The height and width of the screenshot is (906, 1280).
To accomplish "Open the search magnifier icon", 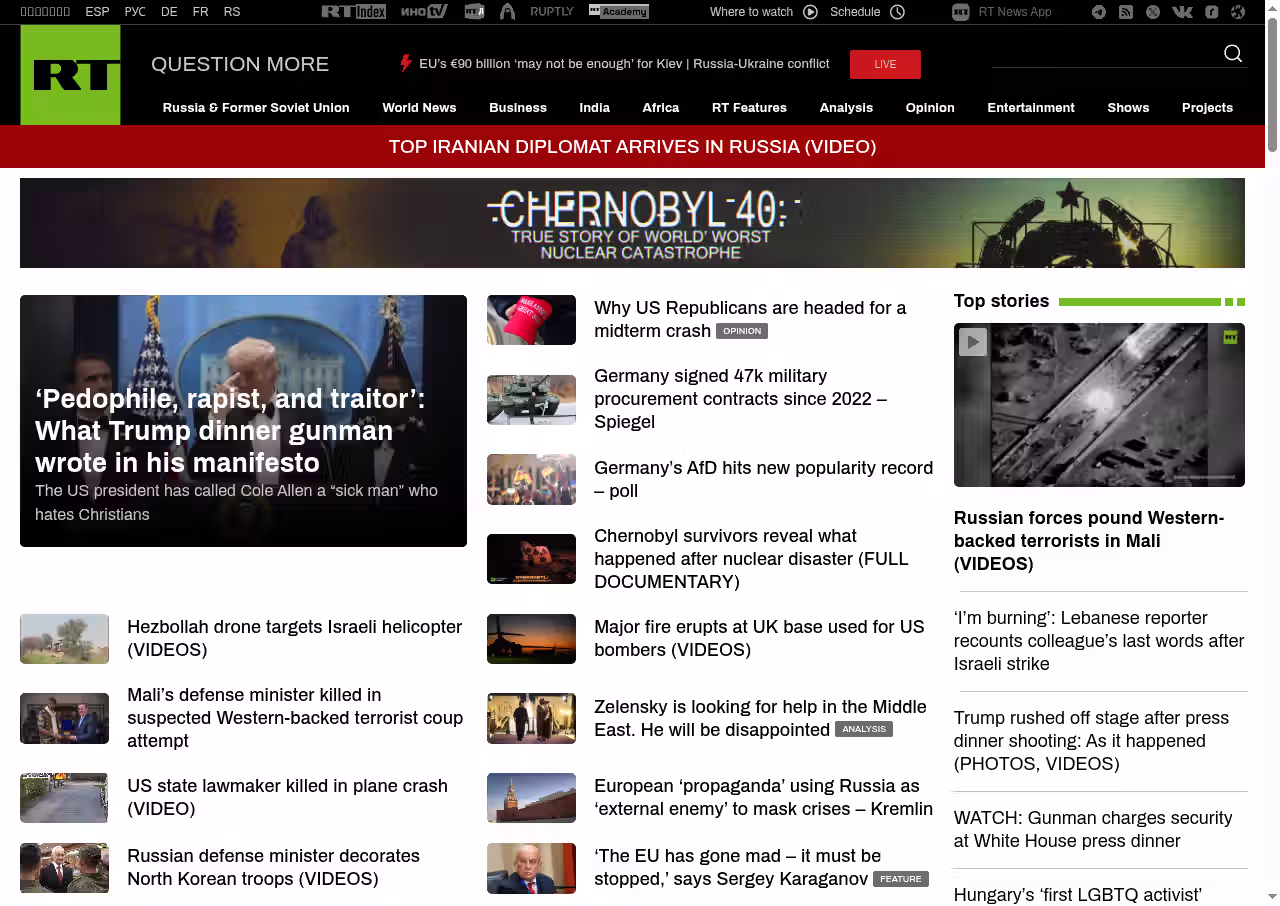I will tap(1233, 54).
